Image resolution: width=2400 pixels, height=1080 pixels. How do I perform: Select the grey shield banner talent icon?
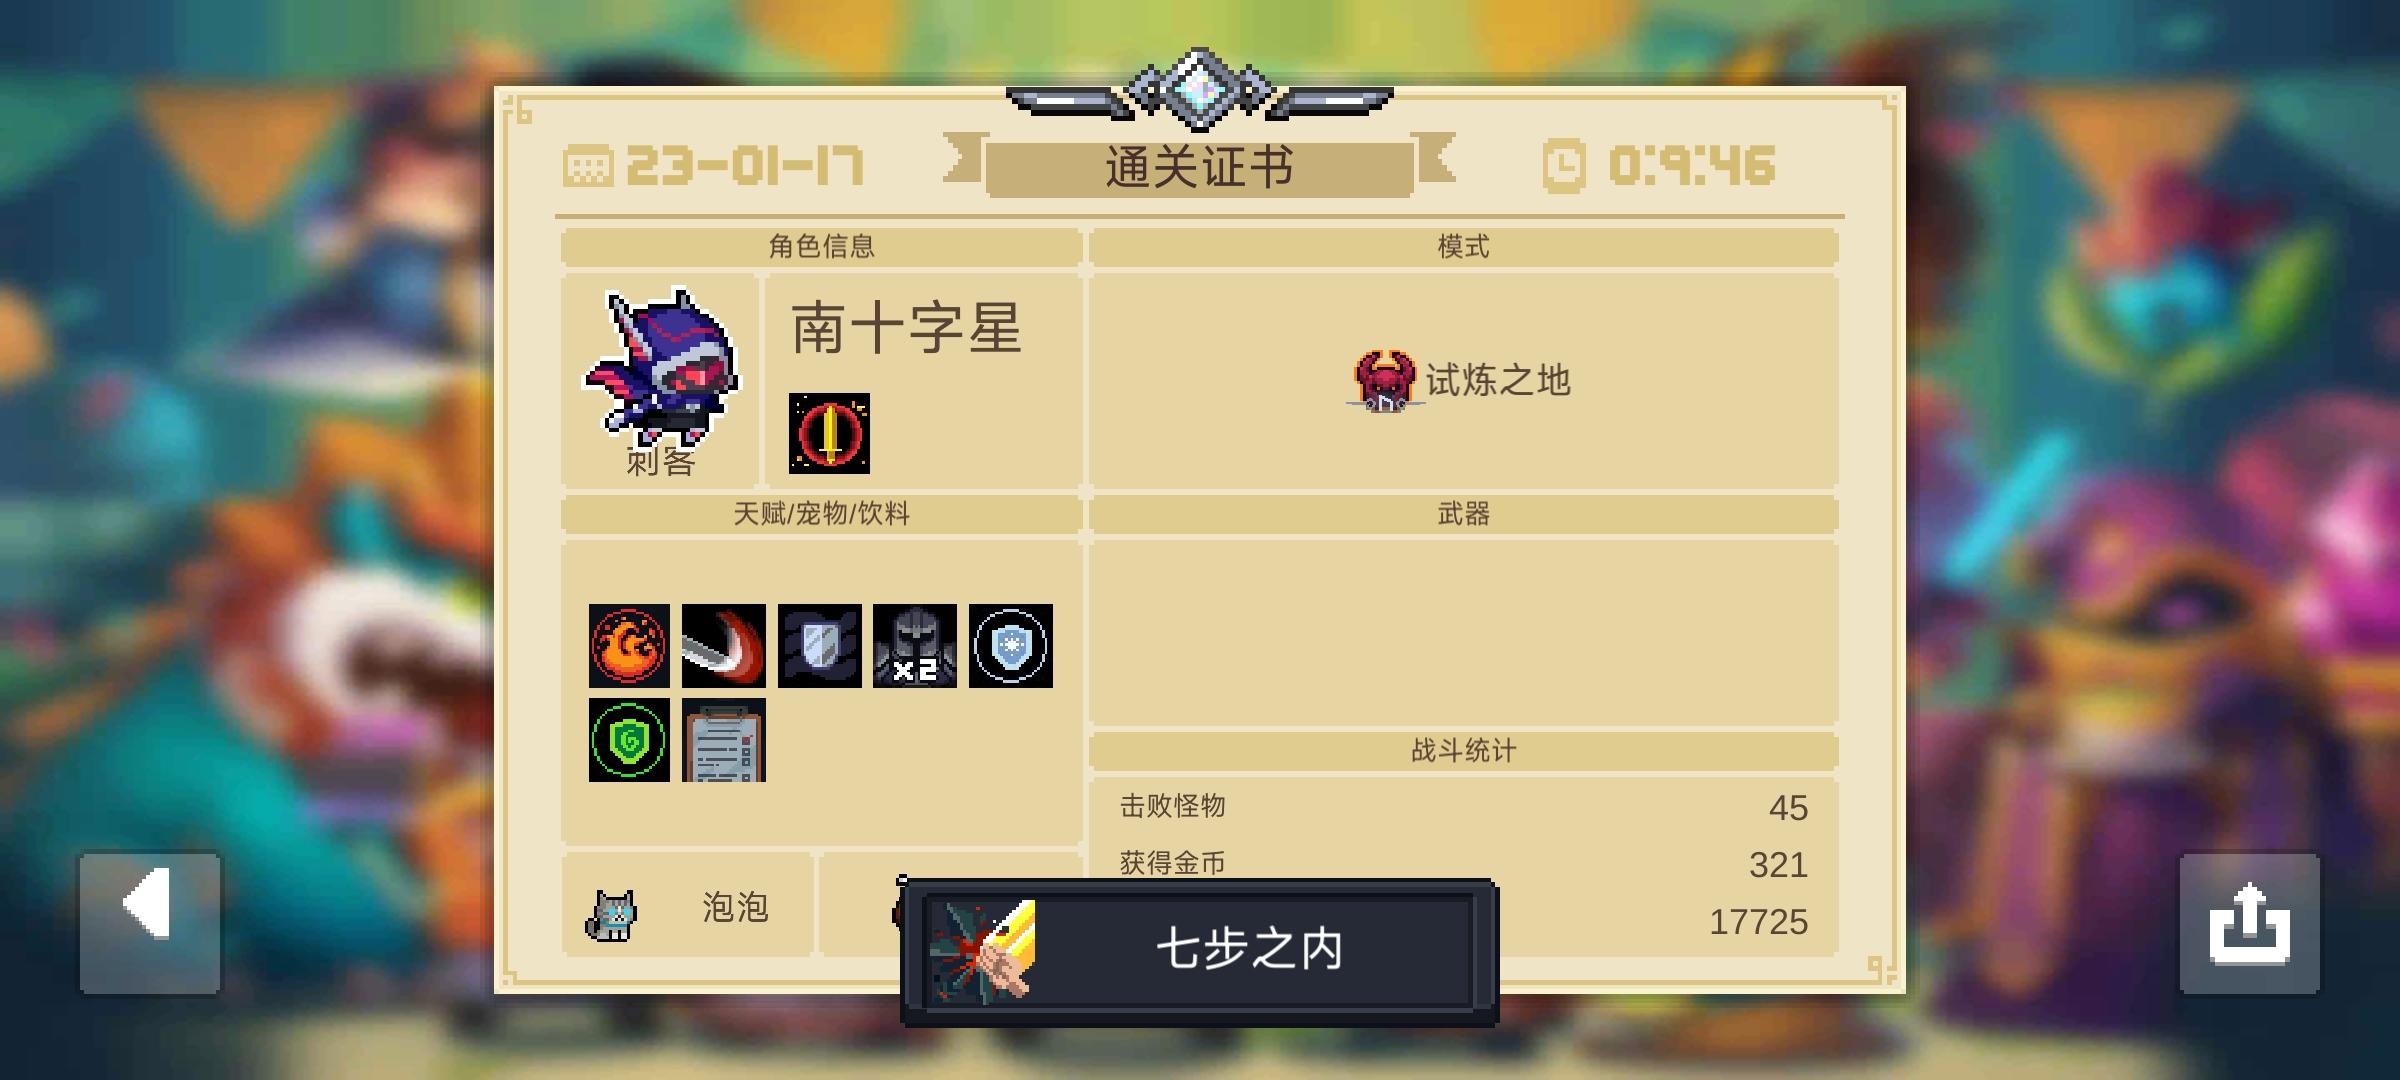819,645
